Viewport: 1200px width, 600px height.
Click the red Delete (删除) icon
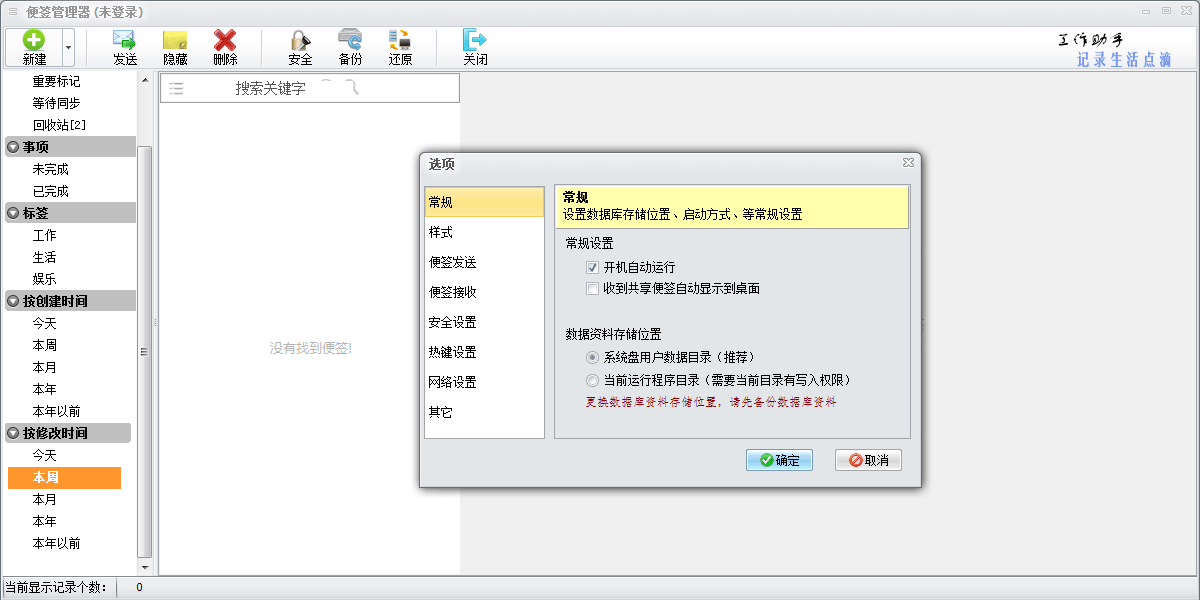tap(225, 41)
